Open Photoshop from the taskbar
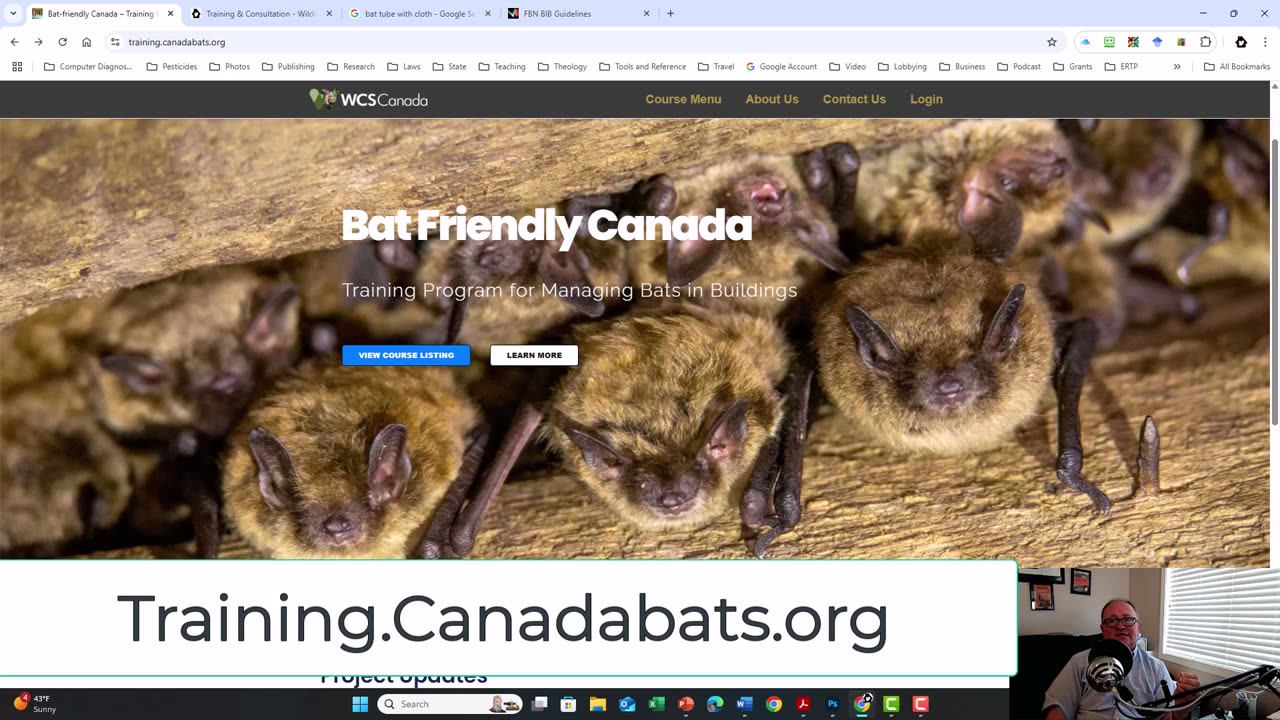This screenshot has width=1280, height=720. [832, 704]
